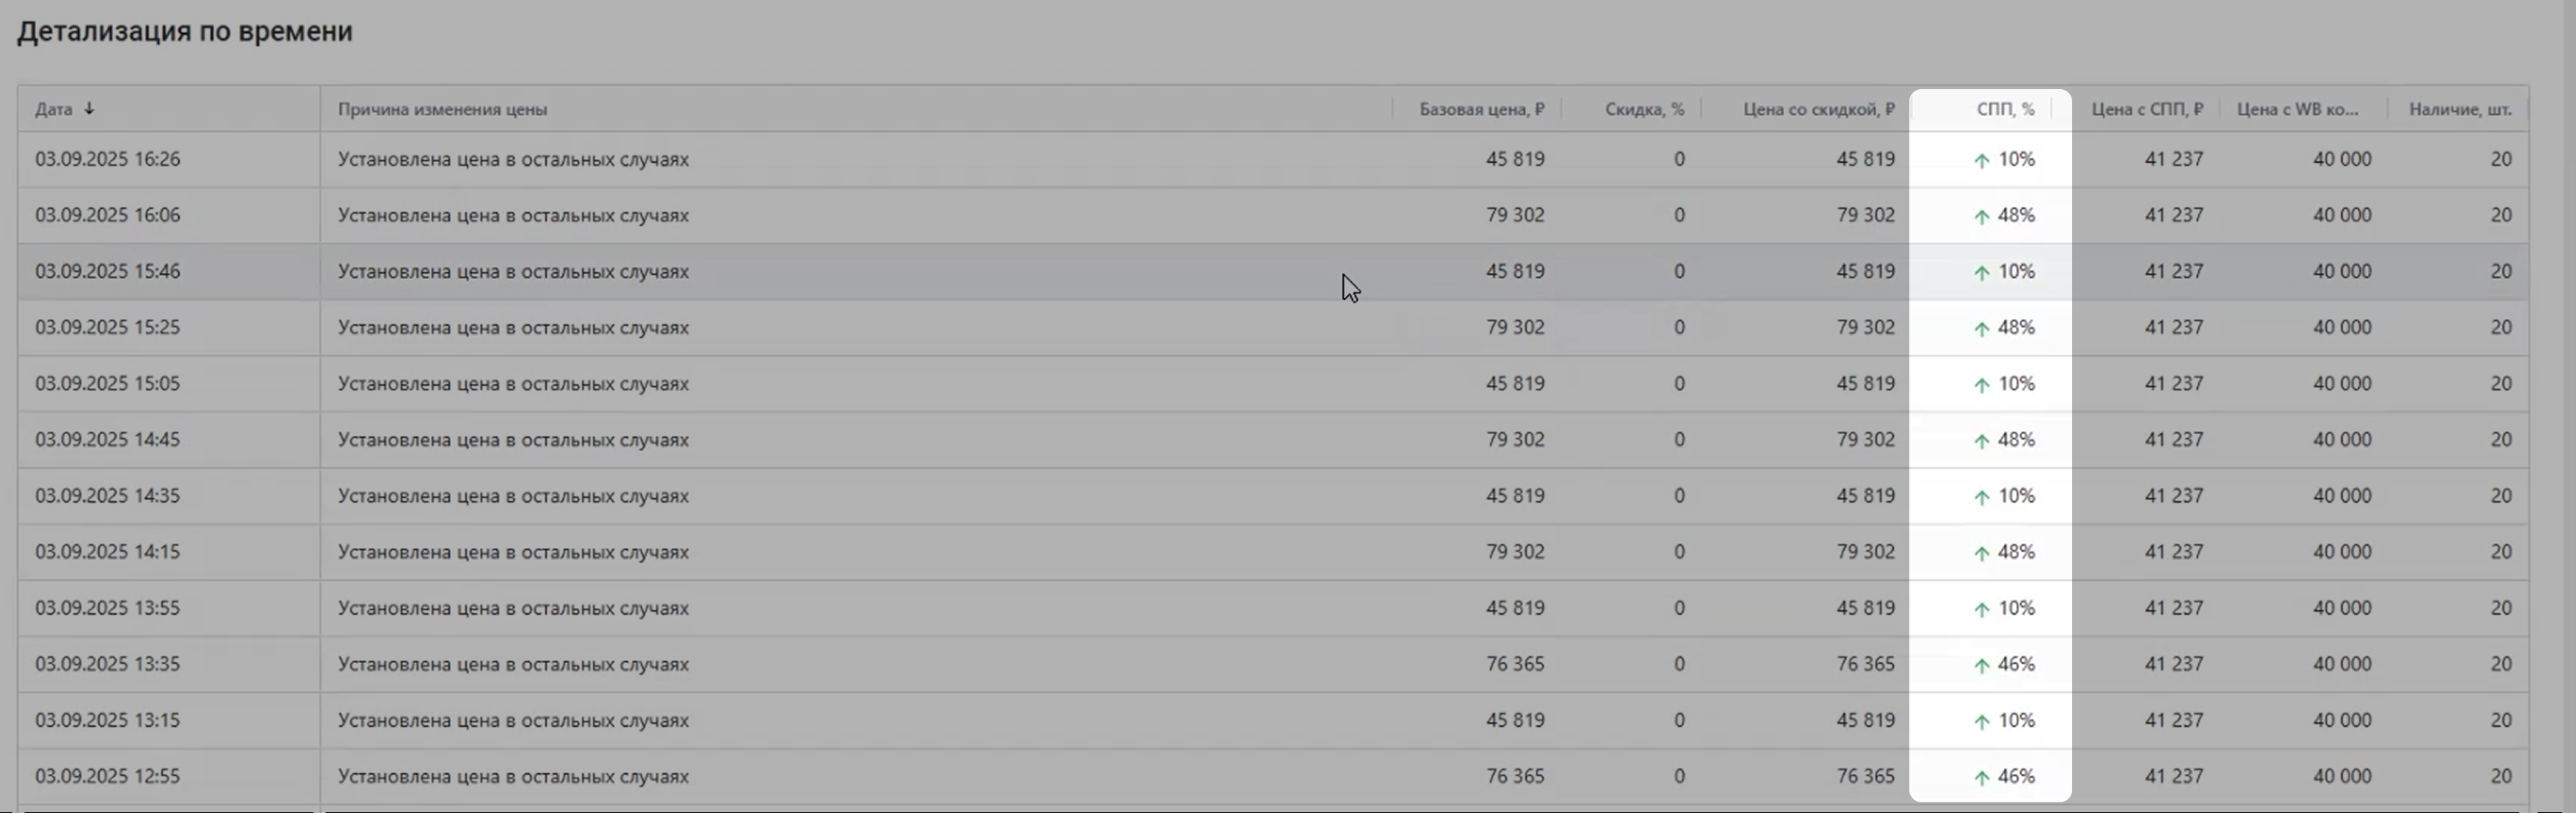Click the Наличие, шт. column header

[2459, 109]
